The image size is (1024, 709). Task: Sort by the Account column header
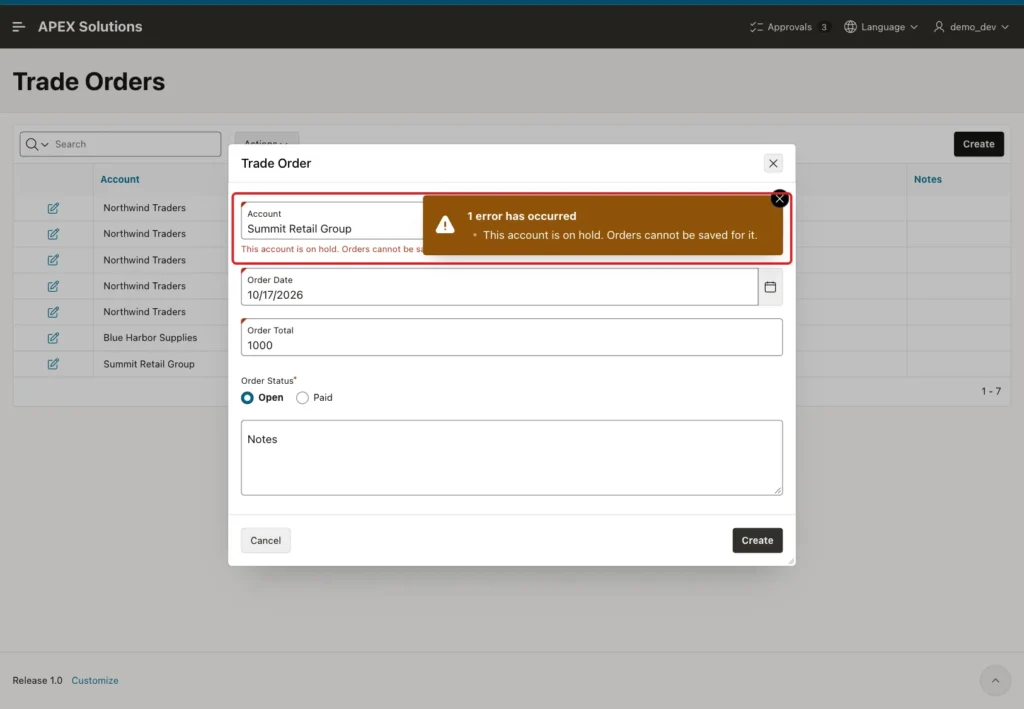tap(120, 180)
